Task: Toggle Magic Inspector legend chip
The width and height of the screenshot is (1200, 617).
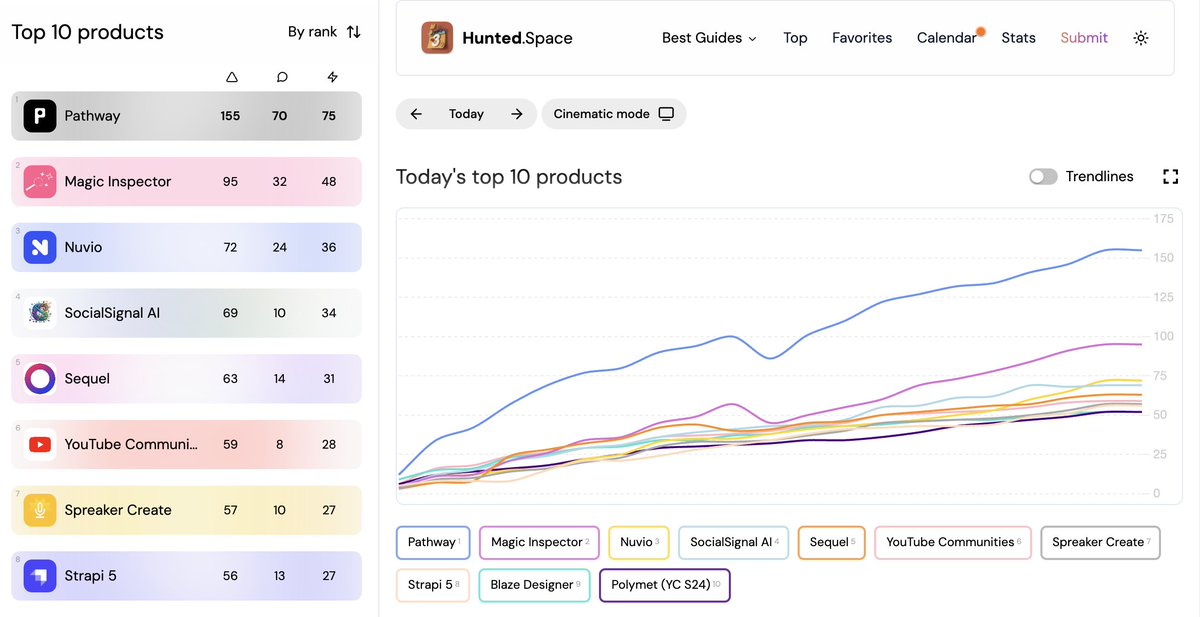Action: [539, 542]
